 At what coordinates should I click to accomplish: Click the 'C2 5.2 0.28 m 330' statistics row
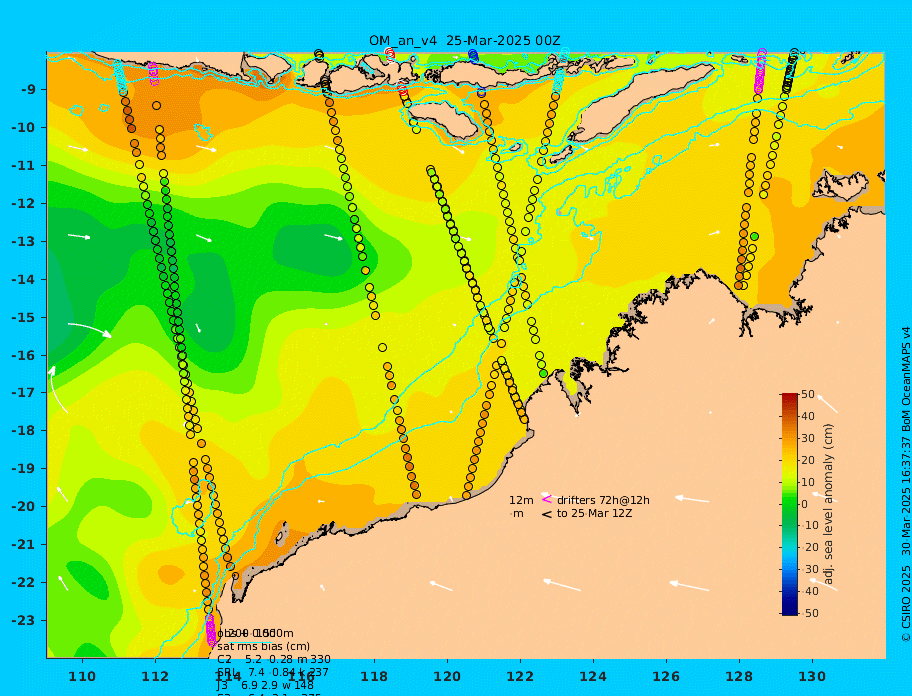coord(274,659)
